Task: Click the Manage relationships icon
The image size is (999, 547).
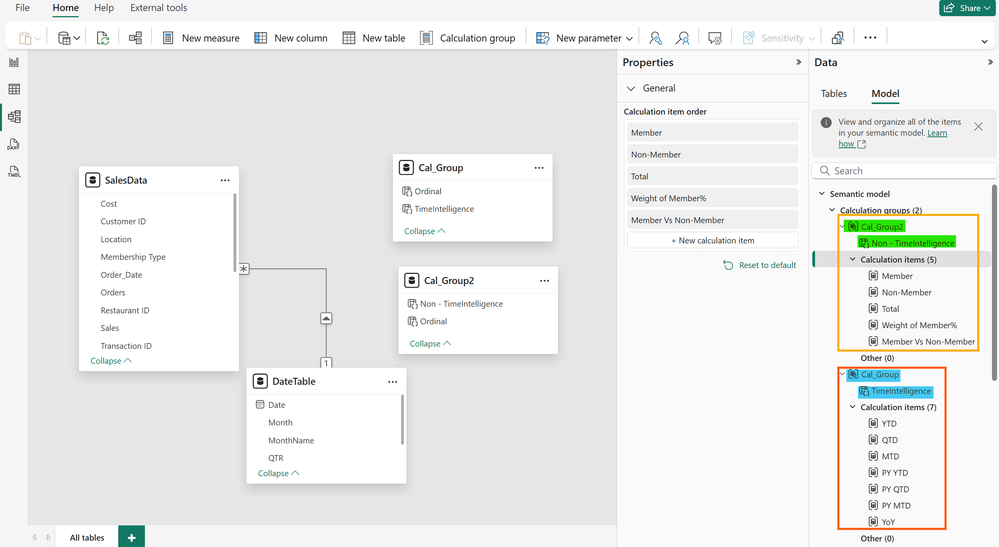Action: tap(135, 38)
